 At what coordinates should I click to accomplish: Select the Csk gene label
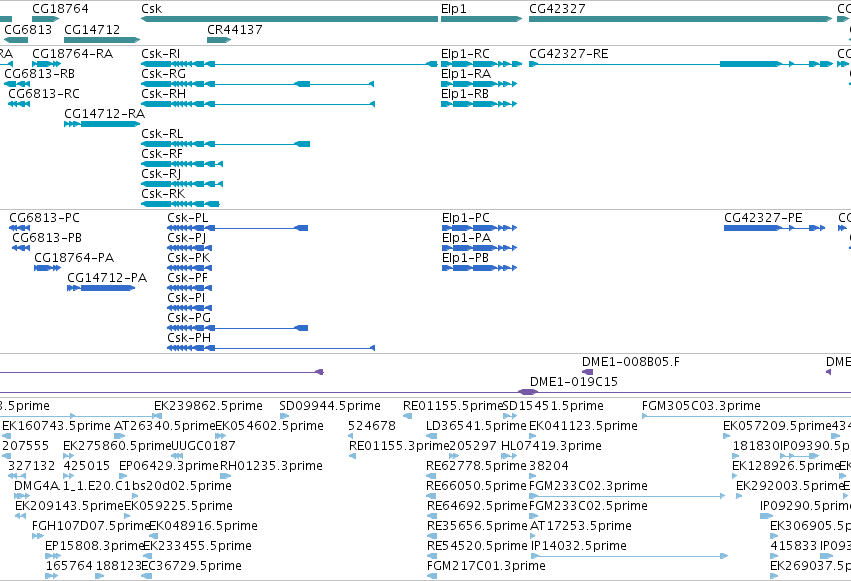[x=151, y=9]
